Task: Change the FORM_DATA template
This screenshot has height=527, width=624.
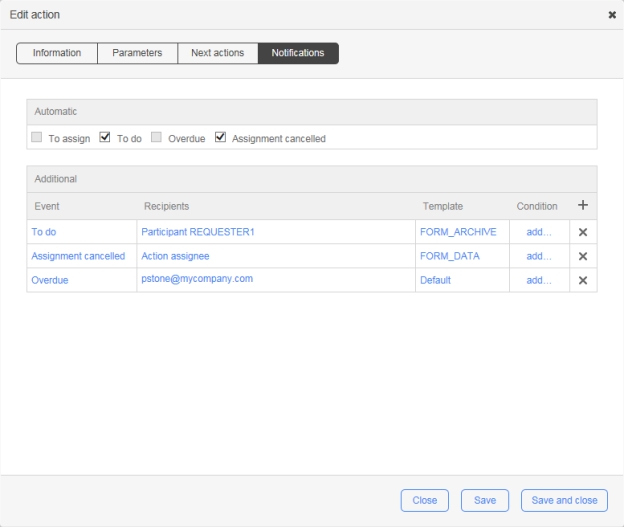Action: 449,256
